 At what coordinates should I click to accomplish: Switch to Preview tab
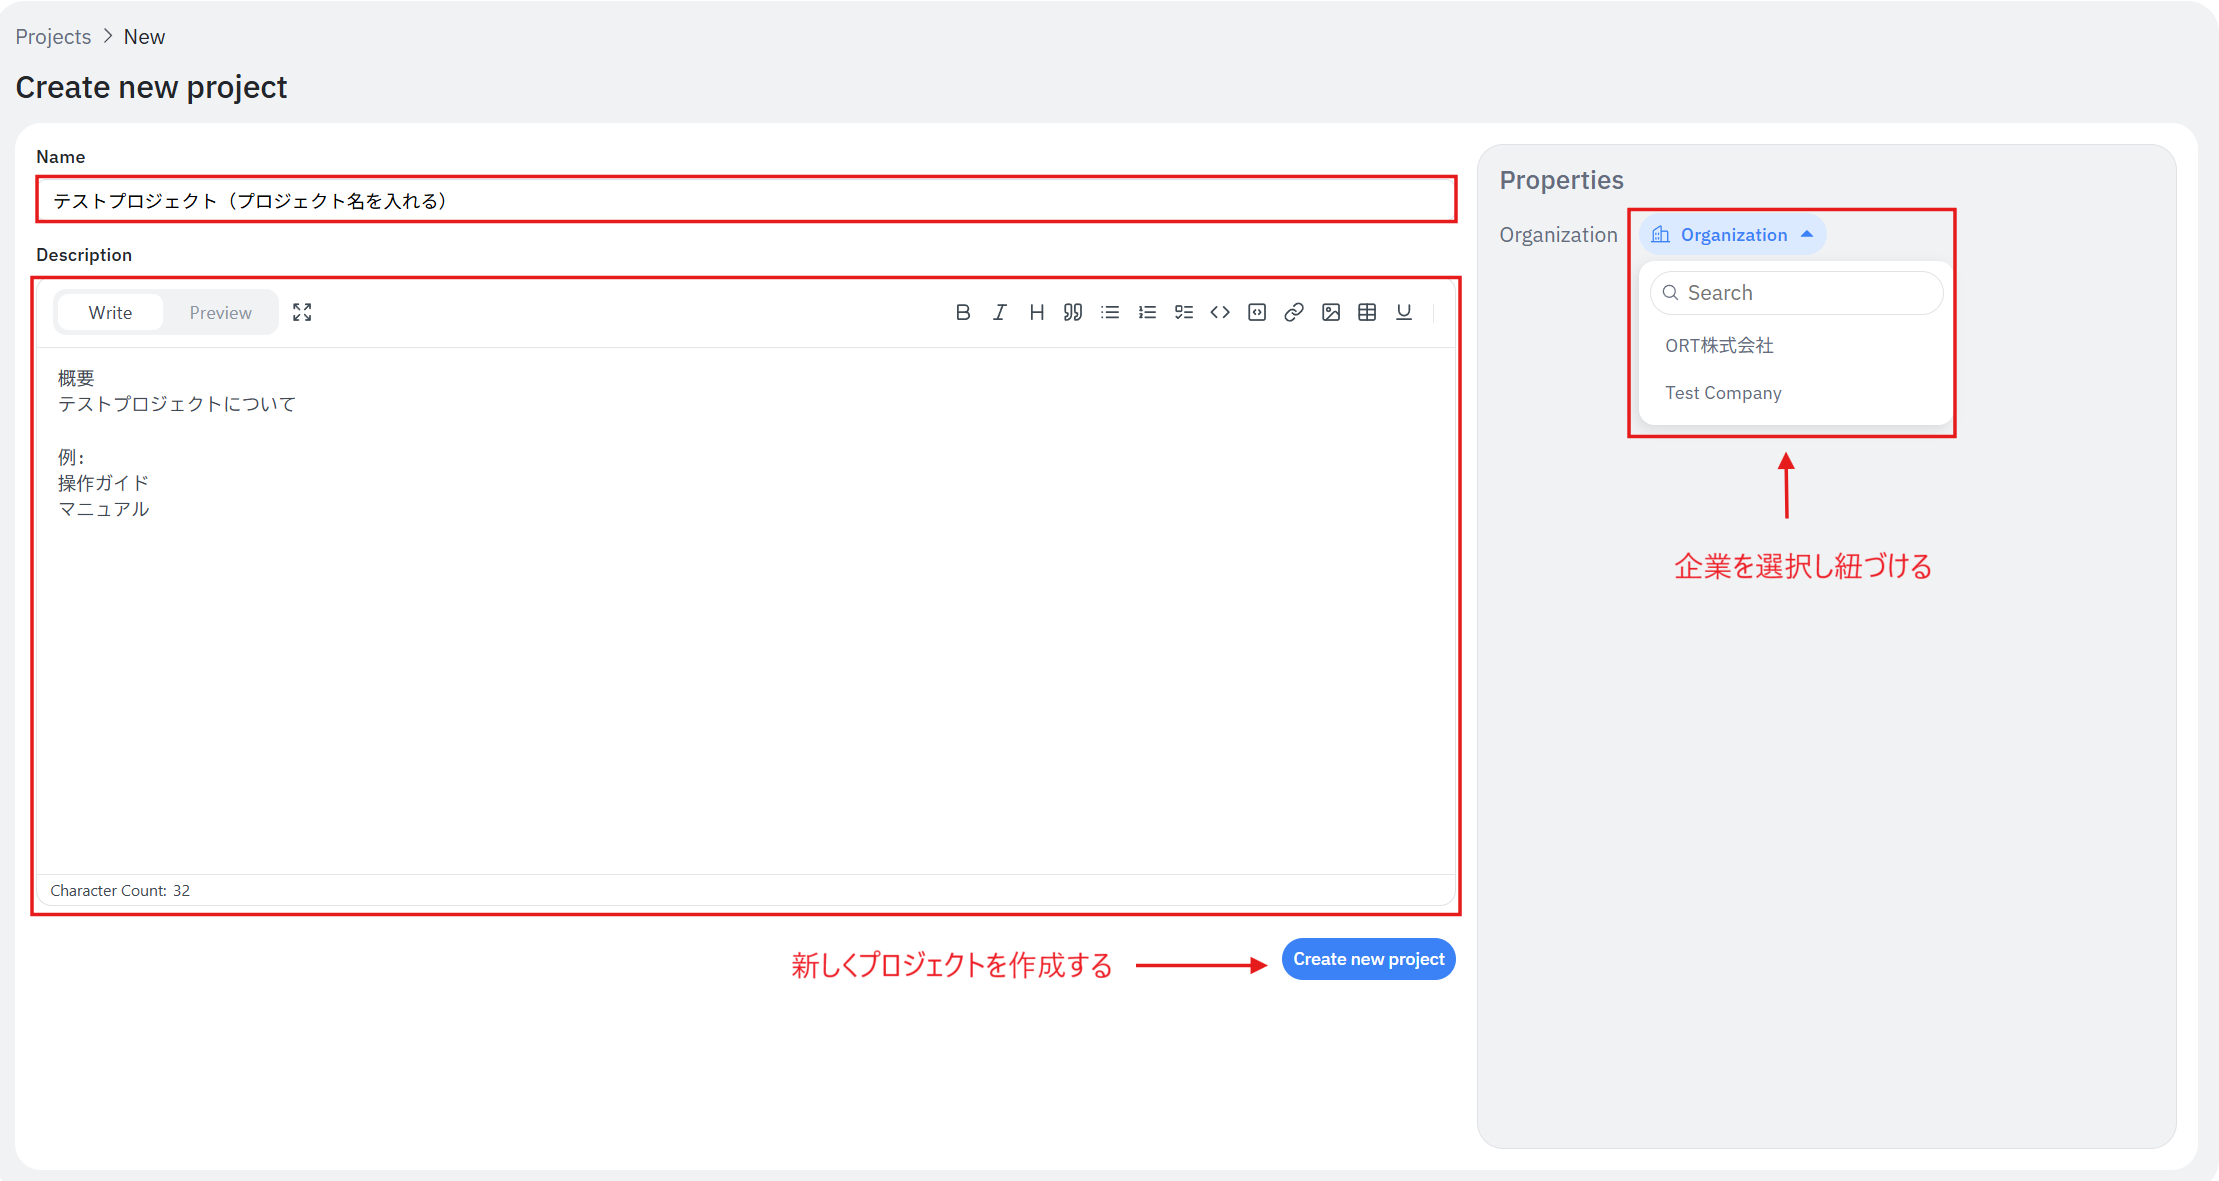coord(220,312)
